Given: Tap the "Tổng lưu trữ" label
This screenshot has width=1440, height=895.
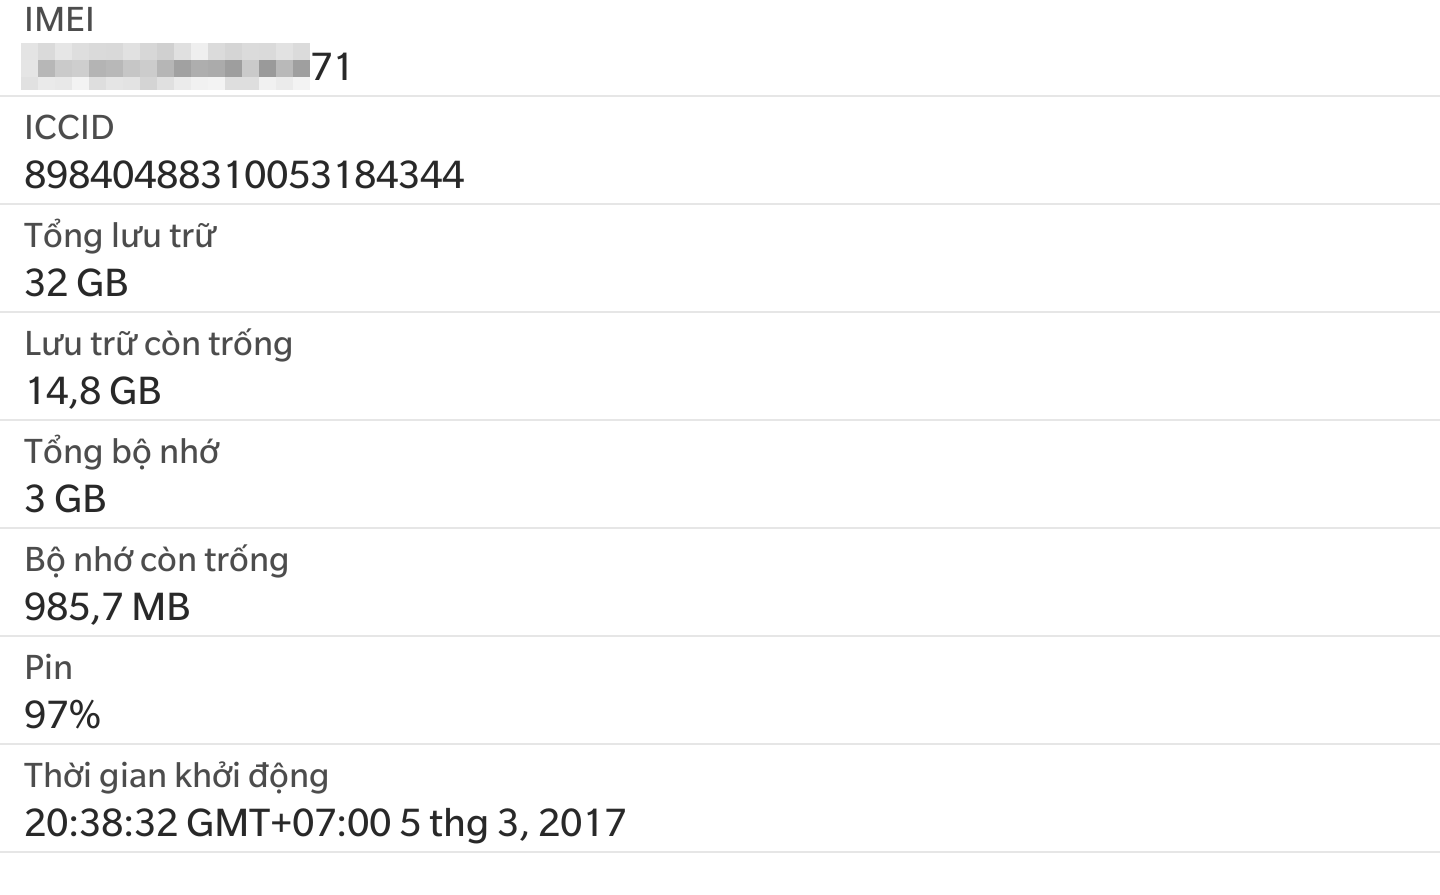Looking at the screenshot, I should (120, 236).
